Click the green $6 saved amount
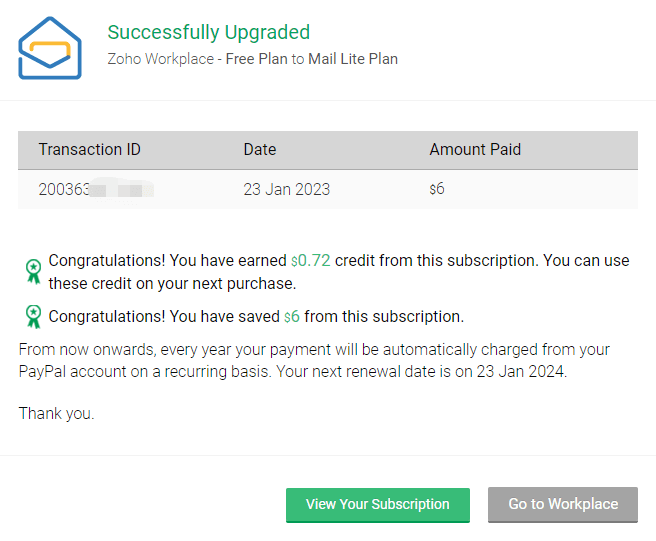Image resolution: width=656 pixels, height=541 pixels. pyautogui.click(x=292, y=317)
